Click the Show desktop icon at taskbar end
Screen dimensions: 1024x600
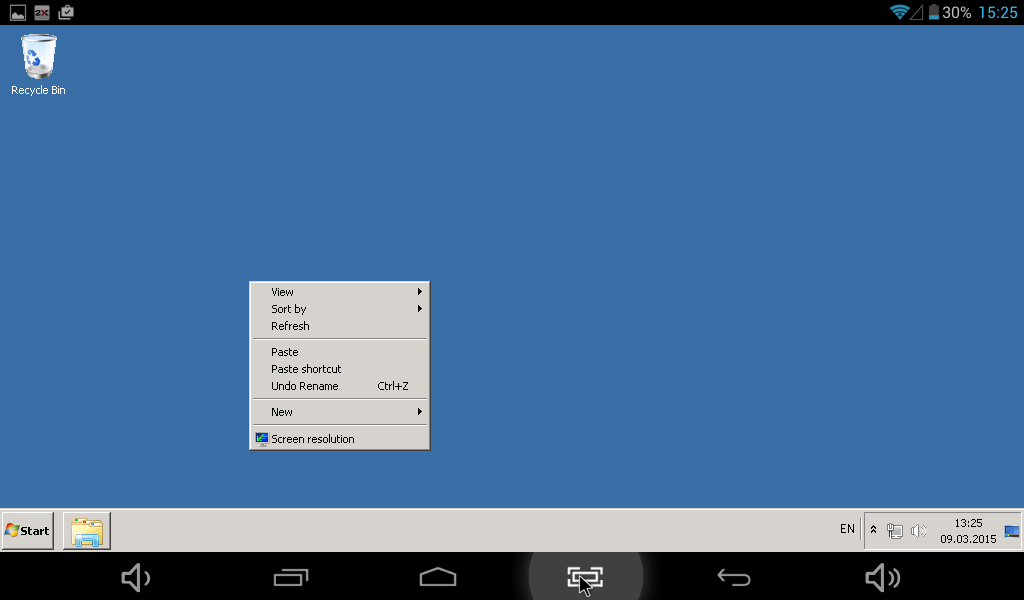click(x=1012, y=531)
